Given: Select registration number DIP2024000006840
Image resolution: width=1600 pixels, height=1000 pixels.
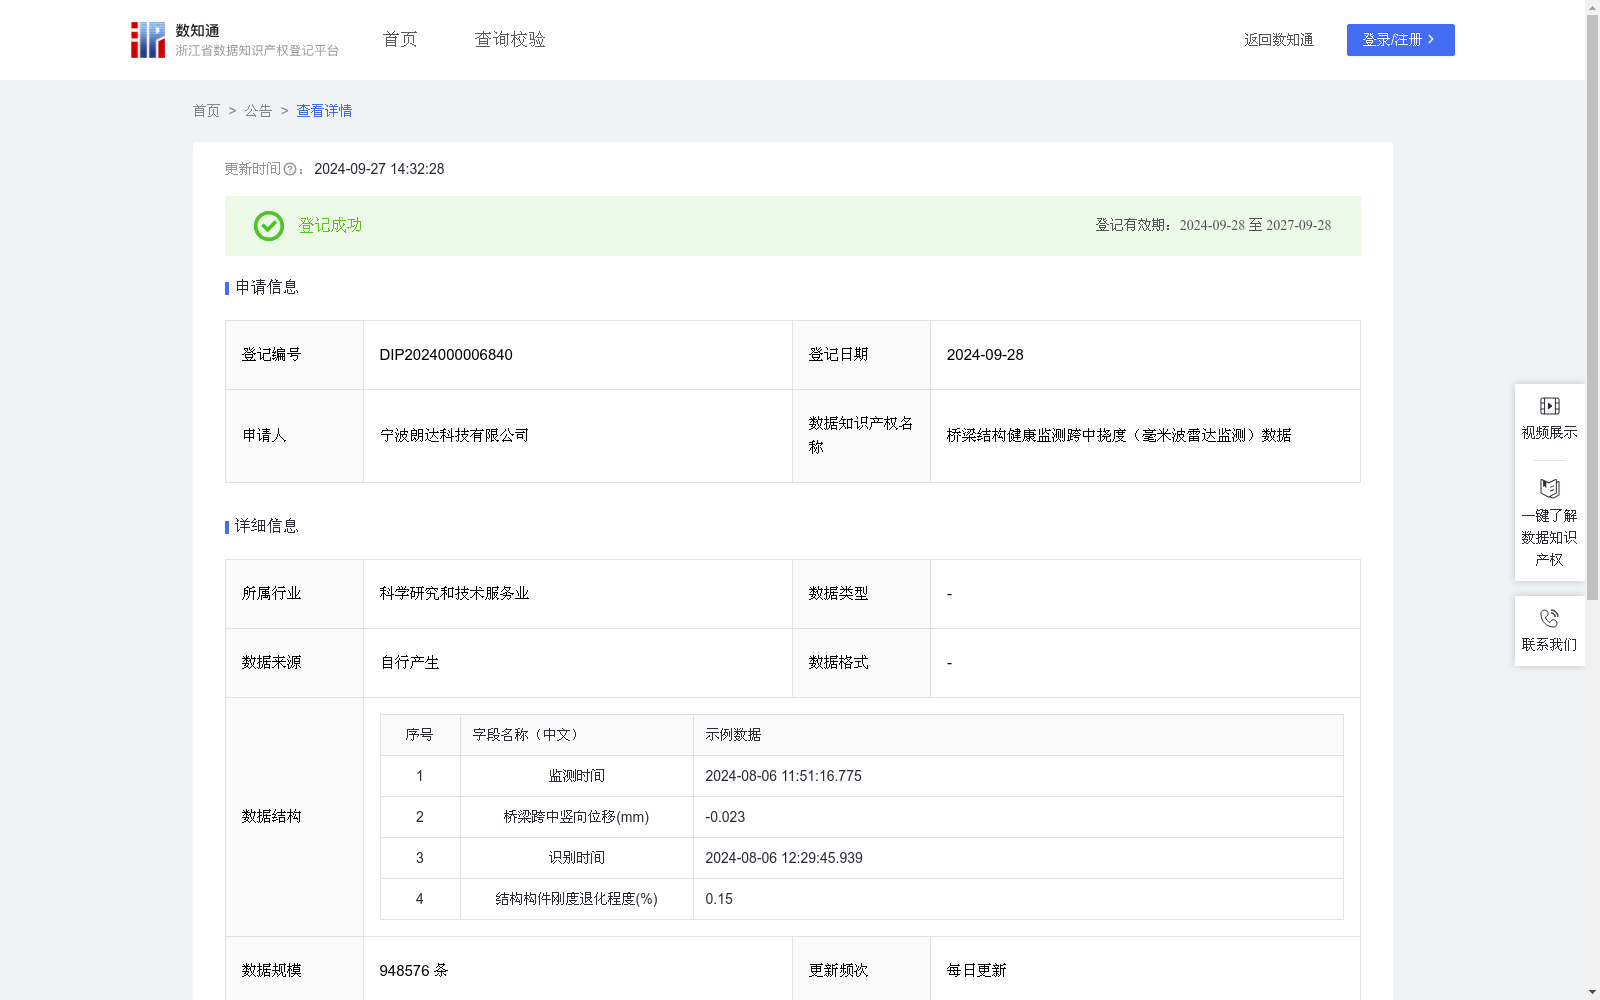Looking at the screenshot, I should coord(446,355).
